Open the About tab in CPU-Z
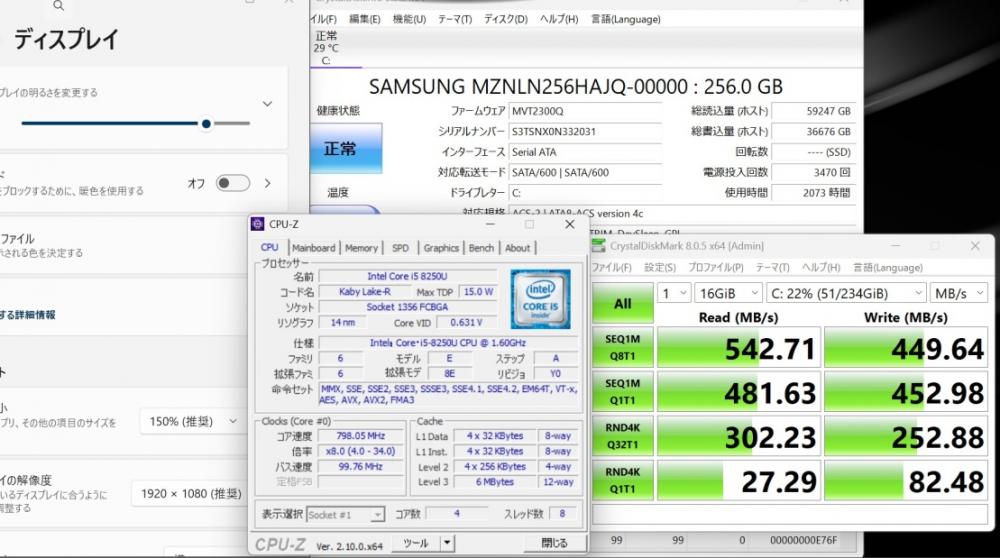Image resolution: width=1000 pixels, height=558 pixels. coord(517,247)
